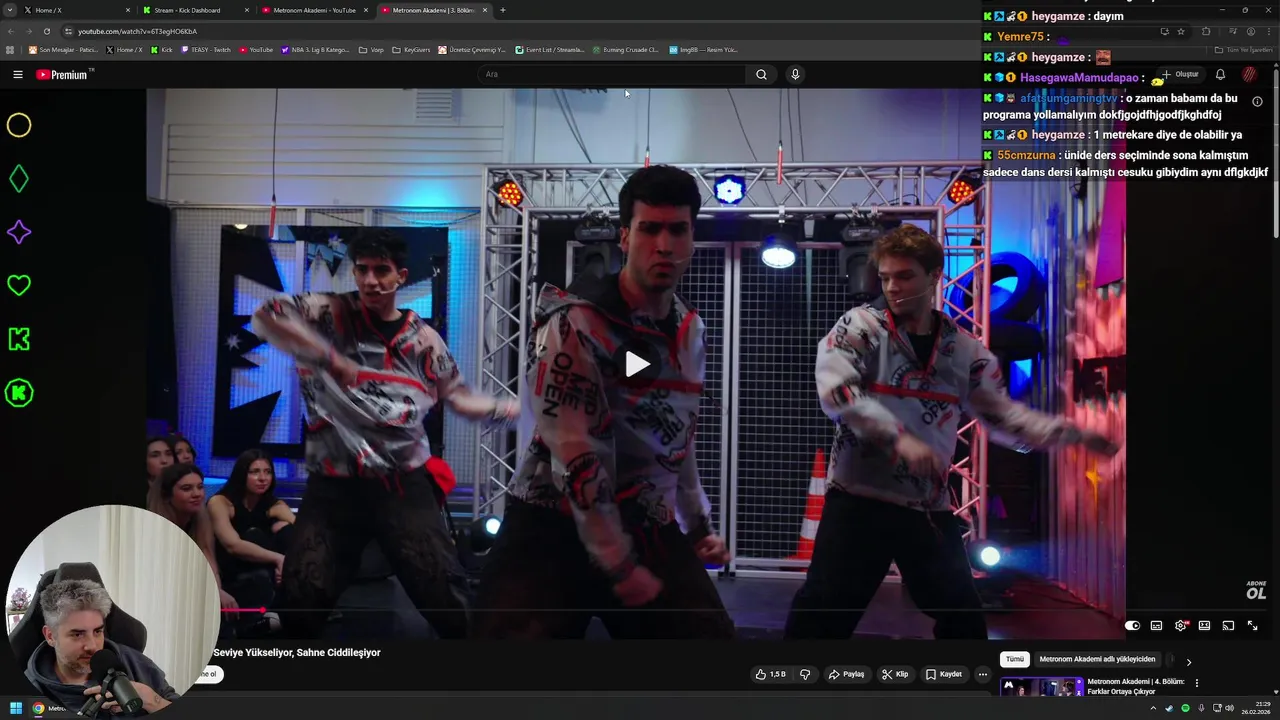Open the Vorp bookmarks folder
Image resolution: width=1280 pixels, height=720 pixels.
(371, 49)
